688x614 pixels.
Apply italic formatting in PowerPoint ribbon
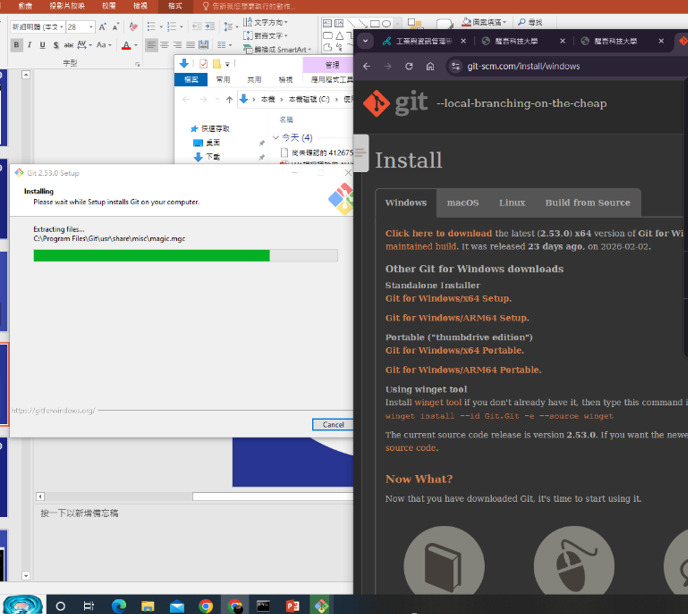pyautogui.click(x=29, y=46)
